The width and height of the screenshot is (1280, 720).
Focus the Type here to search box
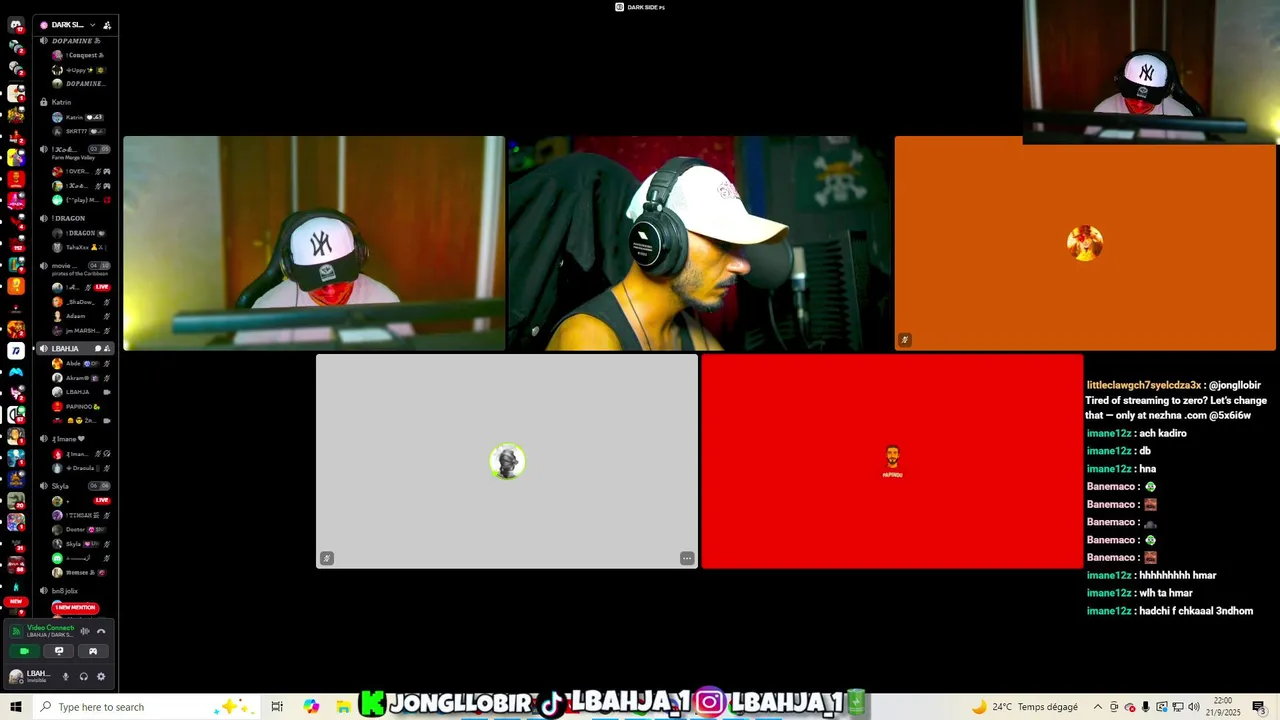(146, 707)
